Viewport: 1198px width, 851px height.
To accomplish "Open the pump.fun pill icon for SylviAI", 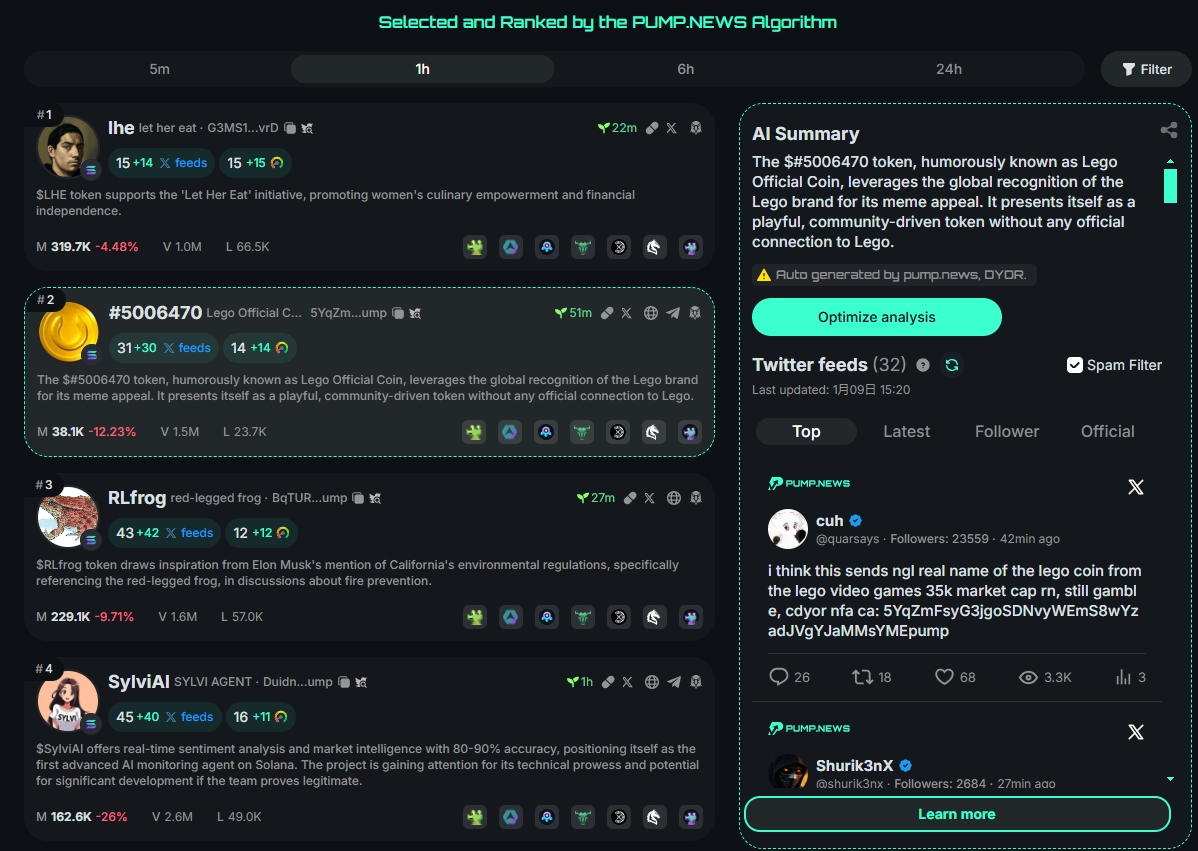I will [609, 681].
